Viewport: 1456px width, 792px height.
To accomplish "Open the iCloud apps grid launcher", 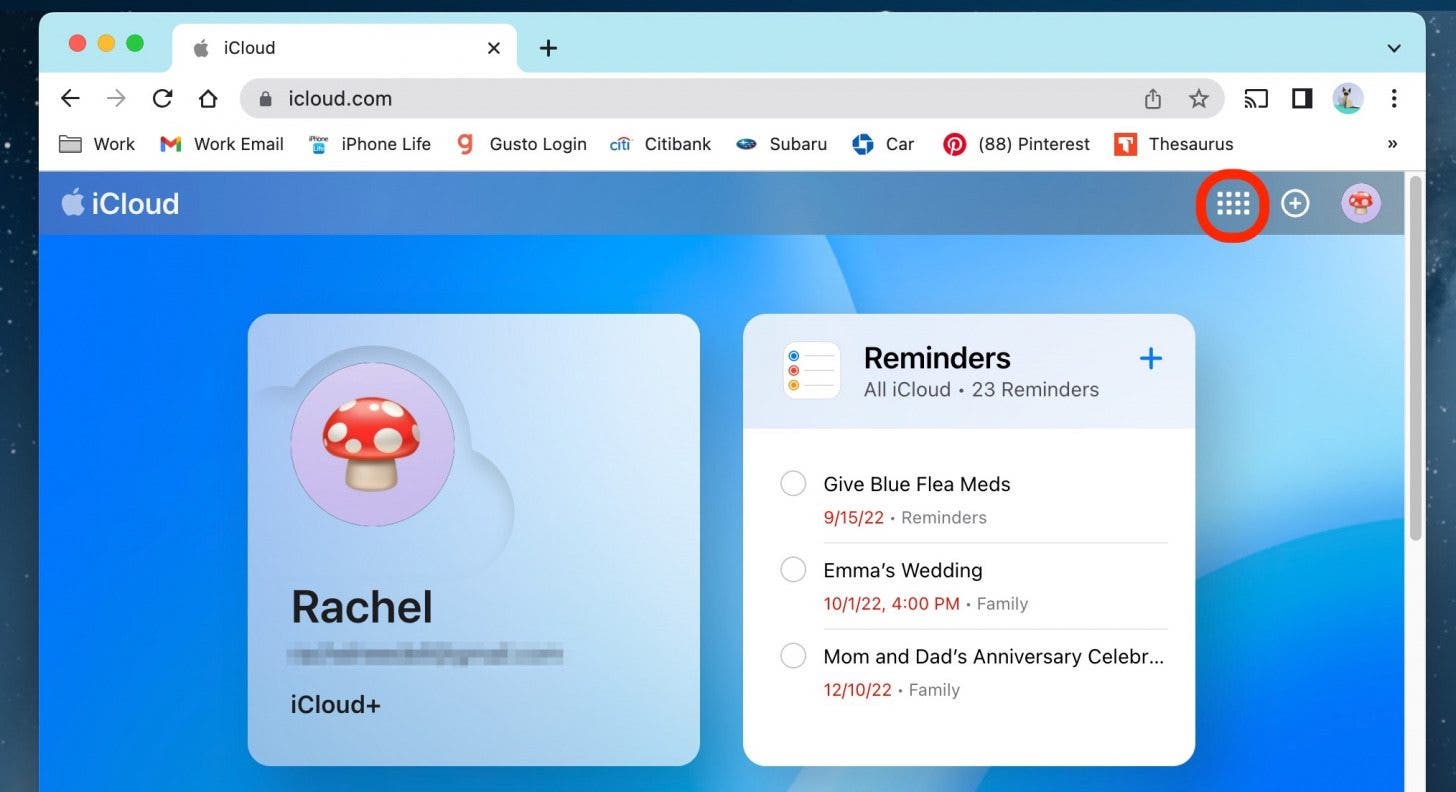I will [1233, 204].
